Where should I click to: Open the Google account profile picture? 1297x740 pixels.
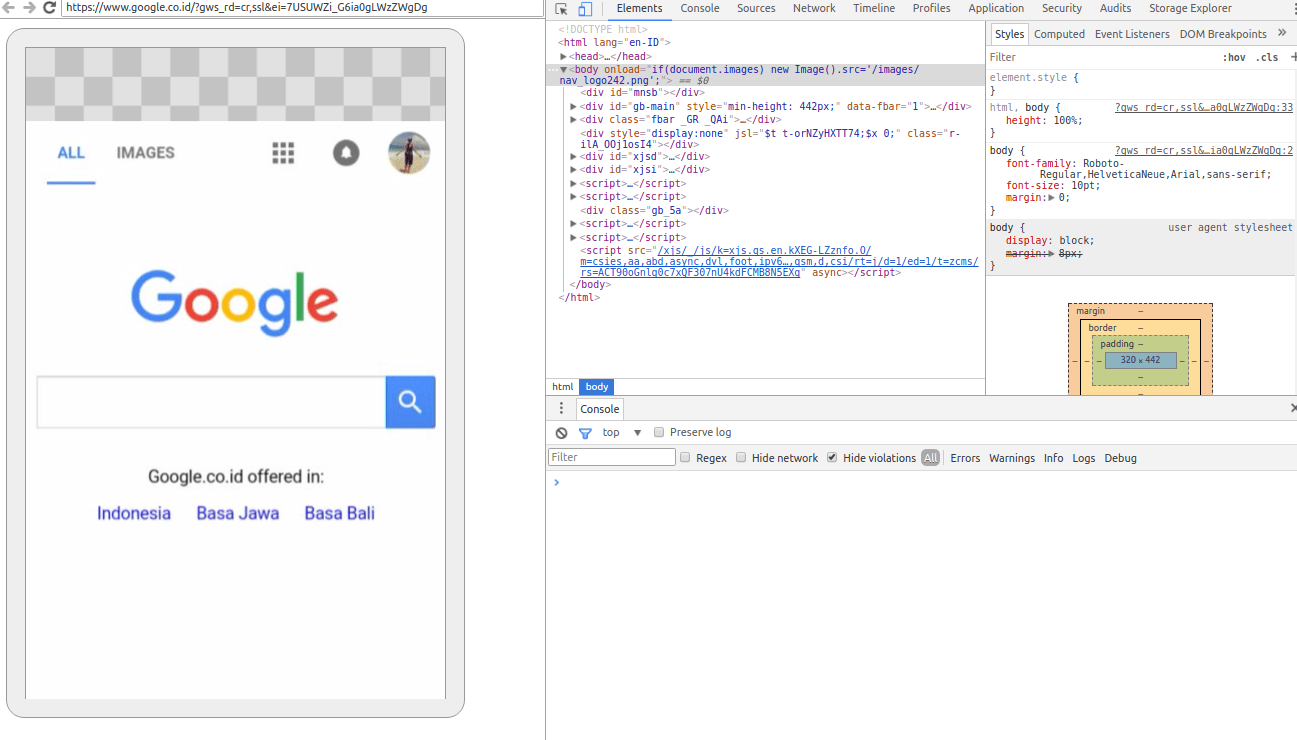pos(409,153)
